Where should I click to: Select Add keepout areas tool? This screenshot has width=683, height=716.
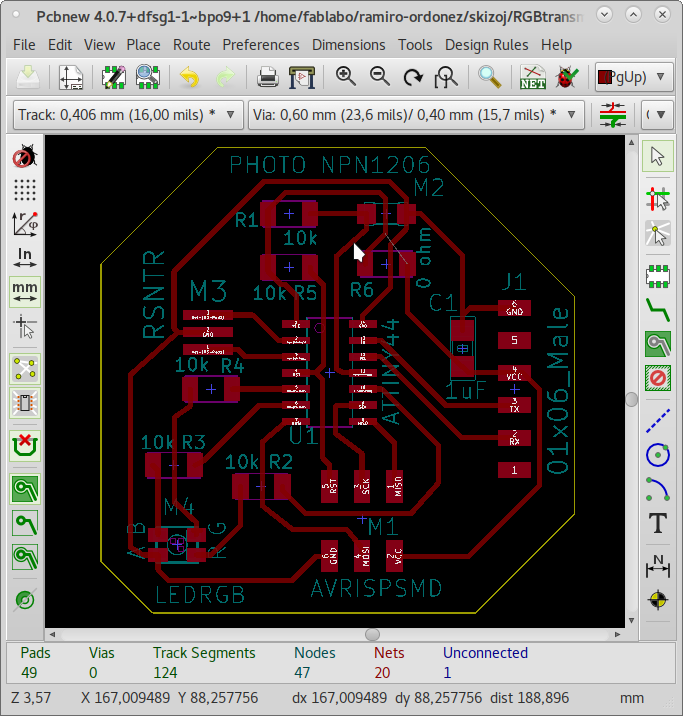(657, 378)
